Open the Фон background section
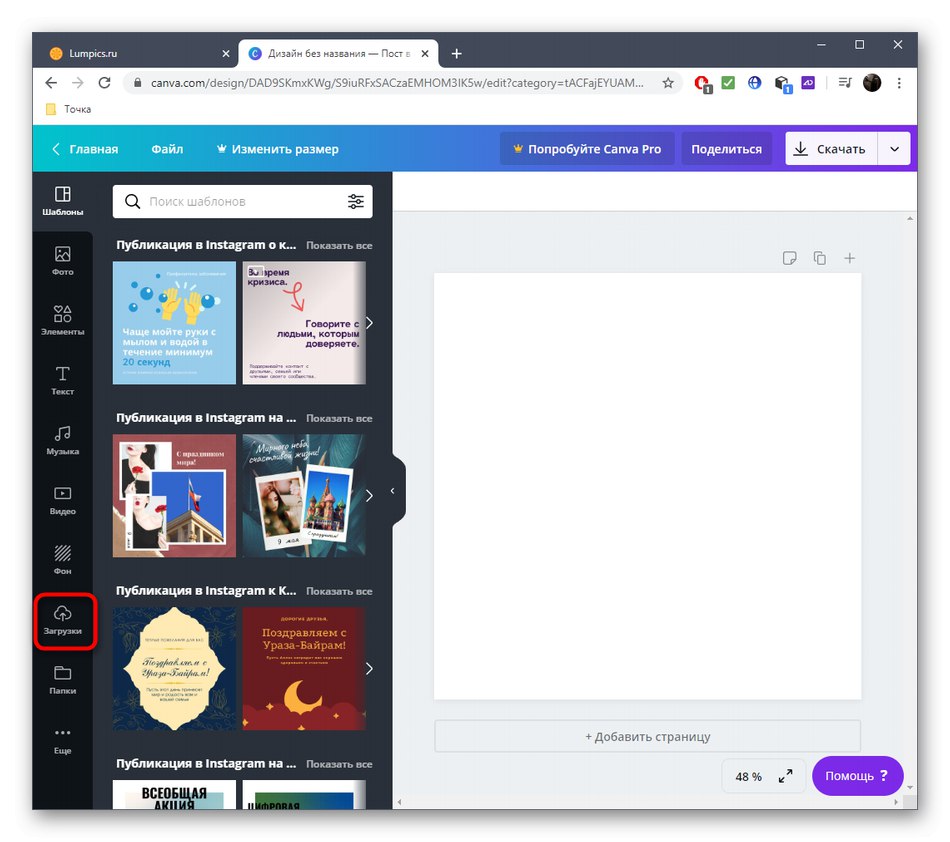 coord(62,560)
